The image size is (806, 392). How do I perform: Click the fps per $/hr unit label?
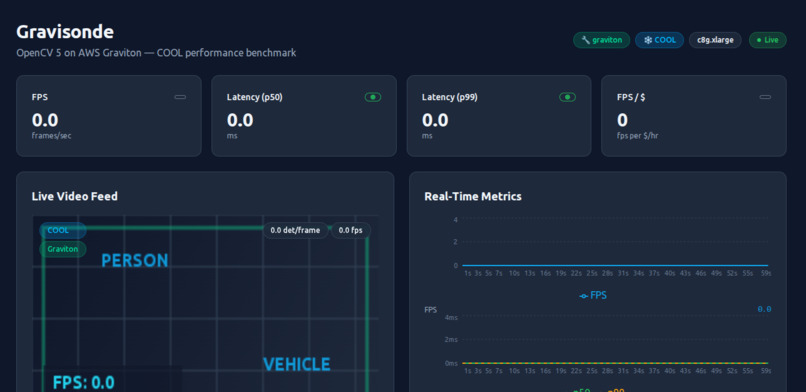tap(637, 136)
